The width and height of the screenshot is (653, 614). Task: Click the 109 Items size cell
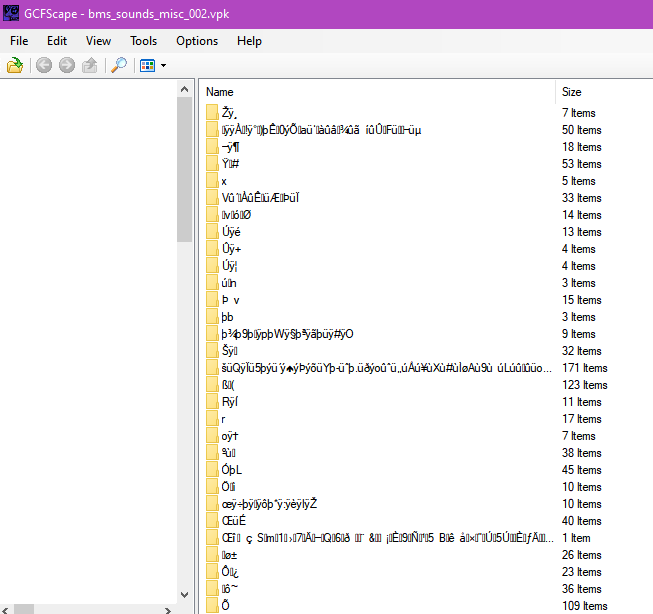pyautogui.click(x=585, y=606)
